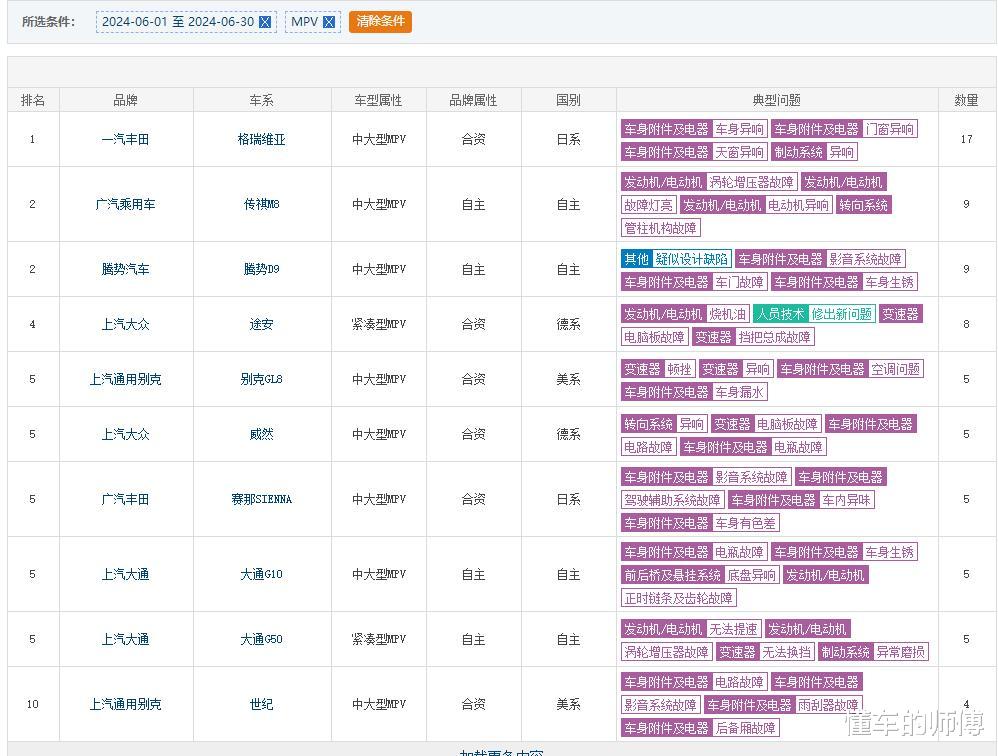Image resolution: width=998 pixels, height=756 pixels.
Task: Remove the 2024-06-01 至 2024-06-30 date filter
Action: (265, 22)
